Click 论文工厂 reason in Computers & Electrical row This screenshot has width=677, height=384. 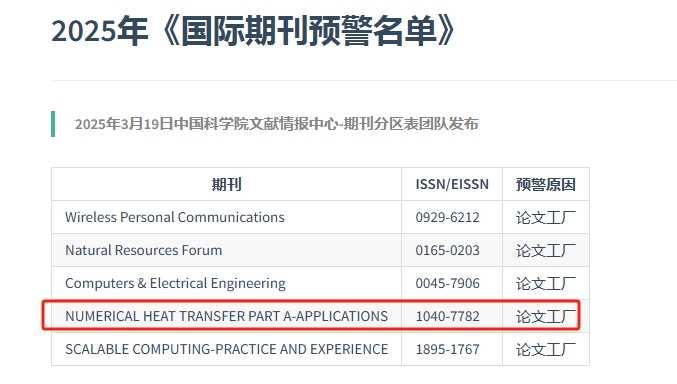click(x=546, y=283)
